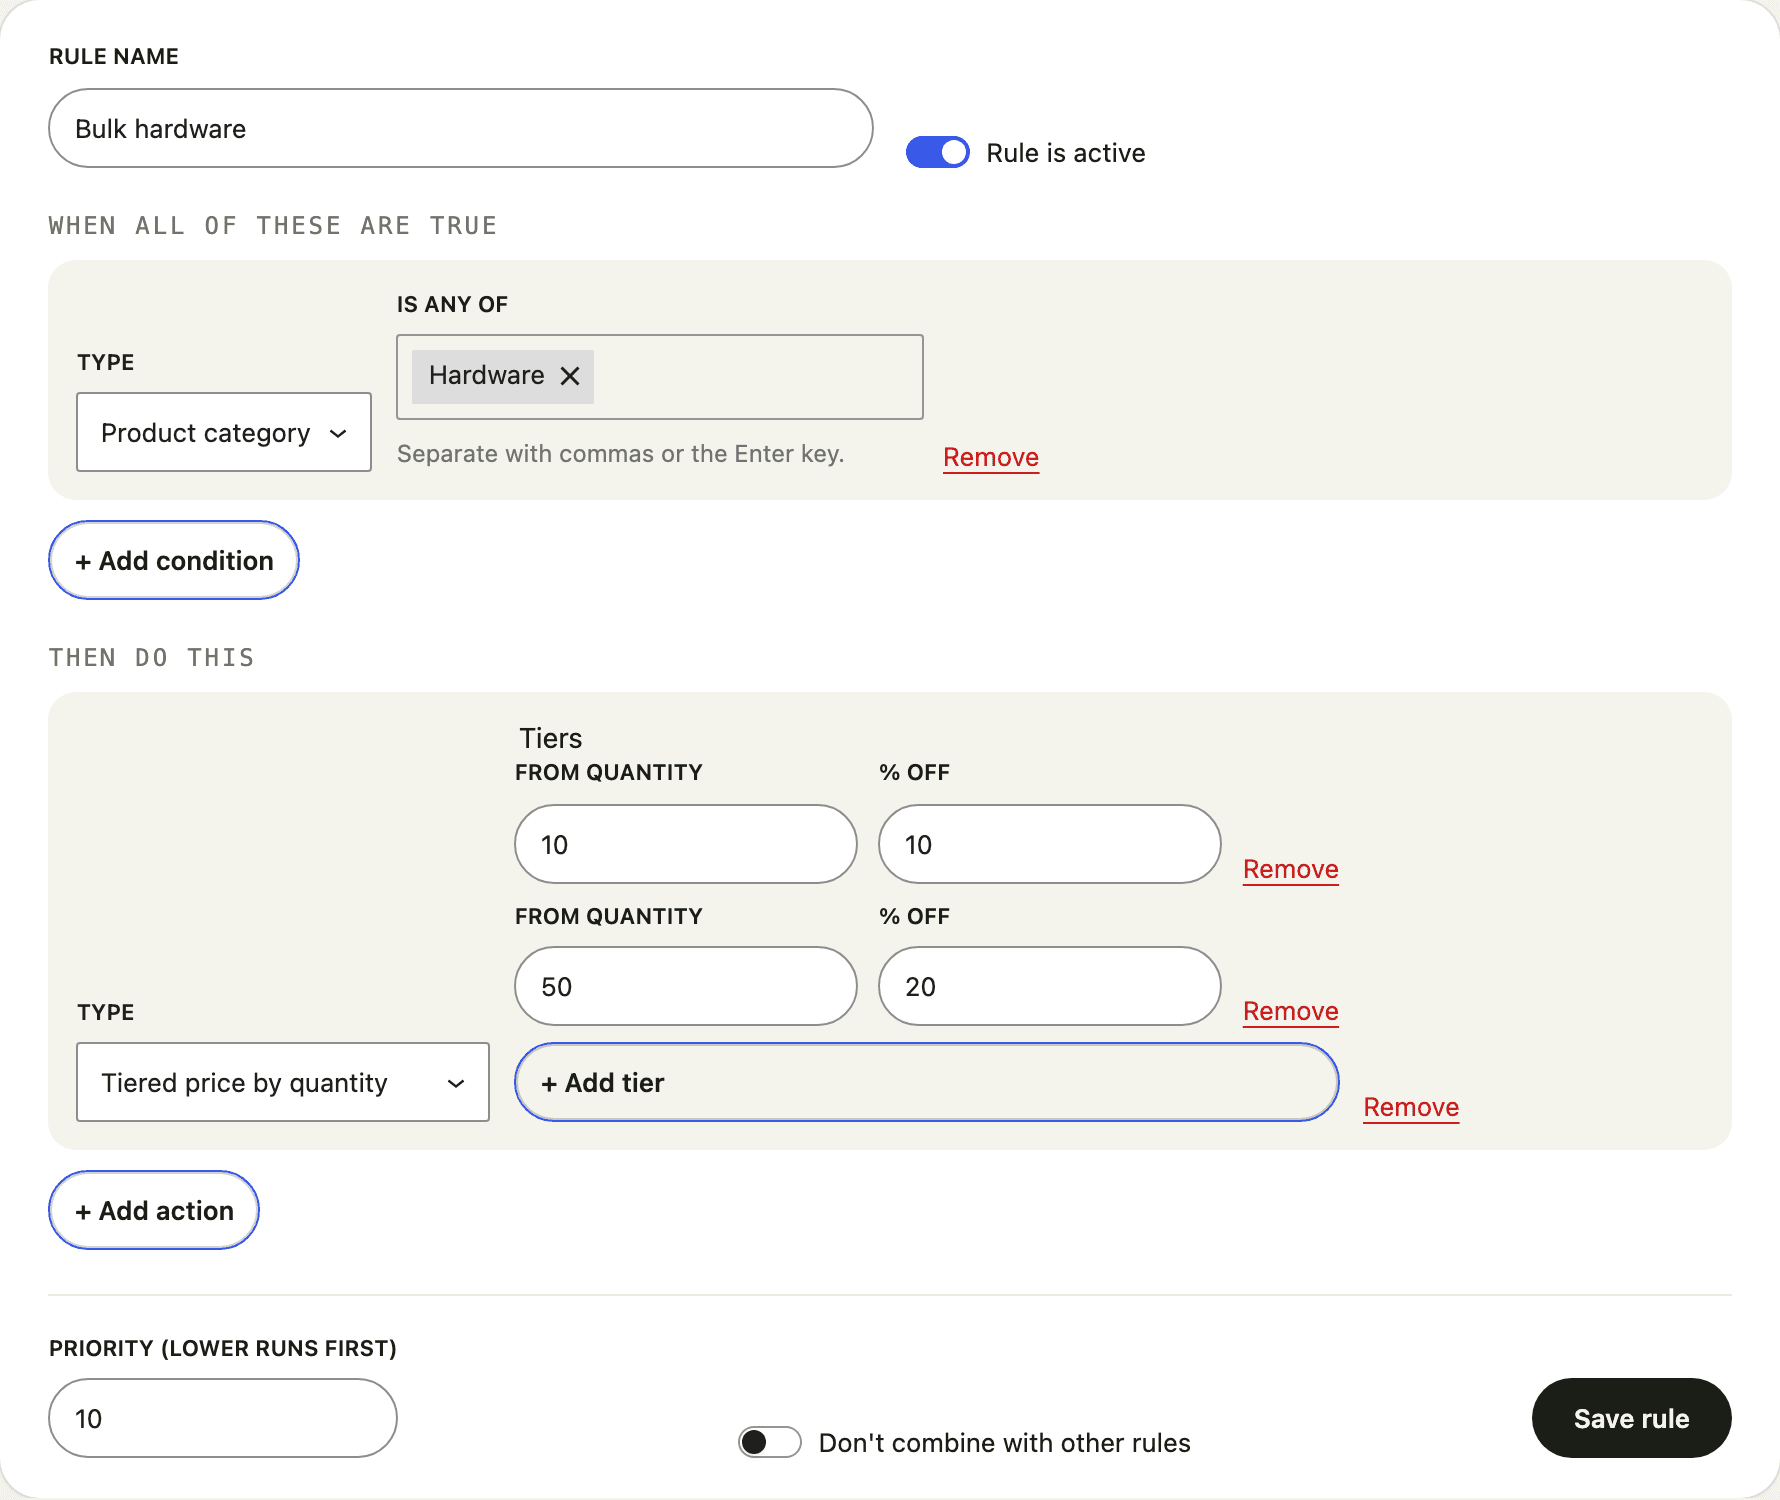The height and width of the screenshot is (1500, 1780).
Task: Edit the second tier % Off field showing 20
Action: pos(1050,986)
